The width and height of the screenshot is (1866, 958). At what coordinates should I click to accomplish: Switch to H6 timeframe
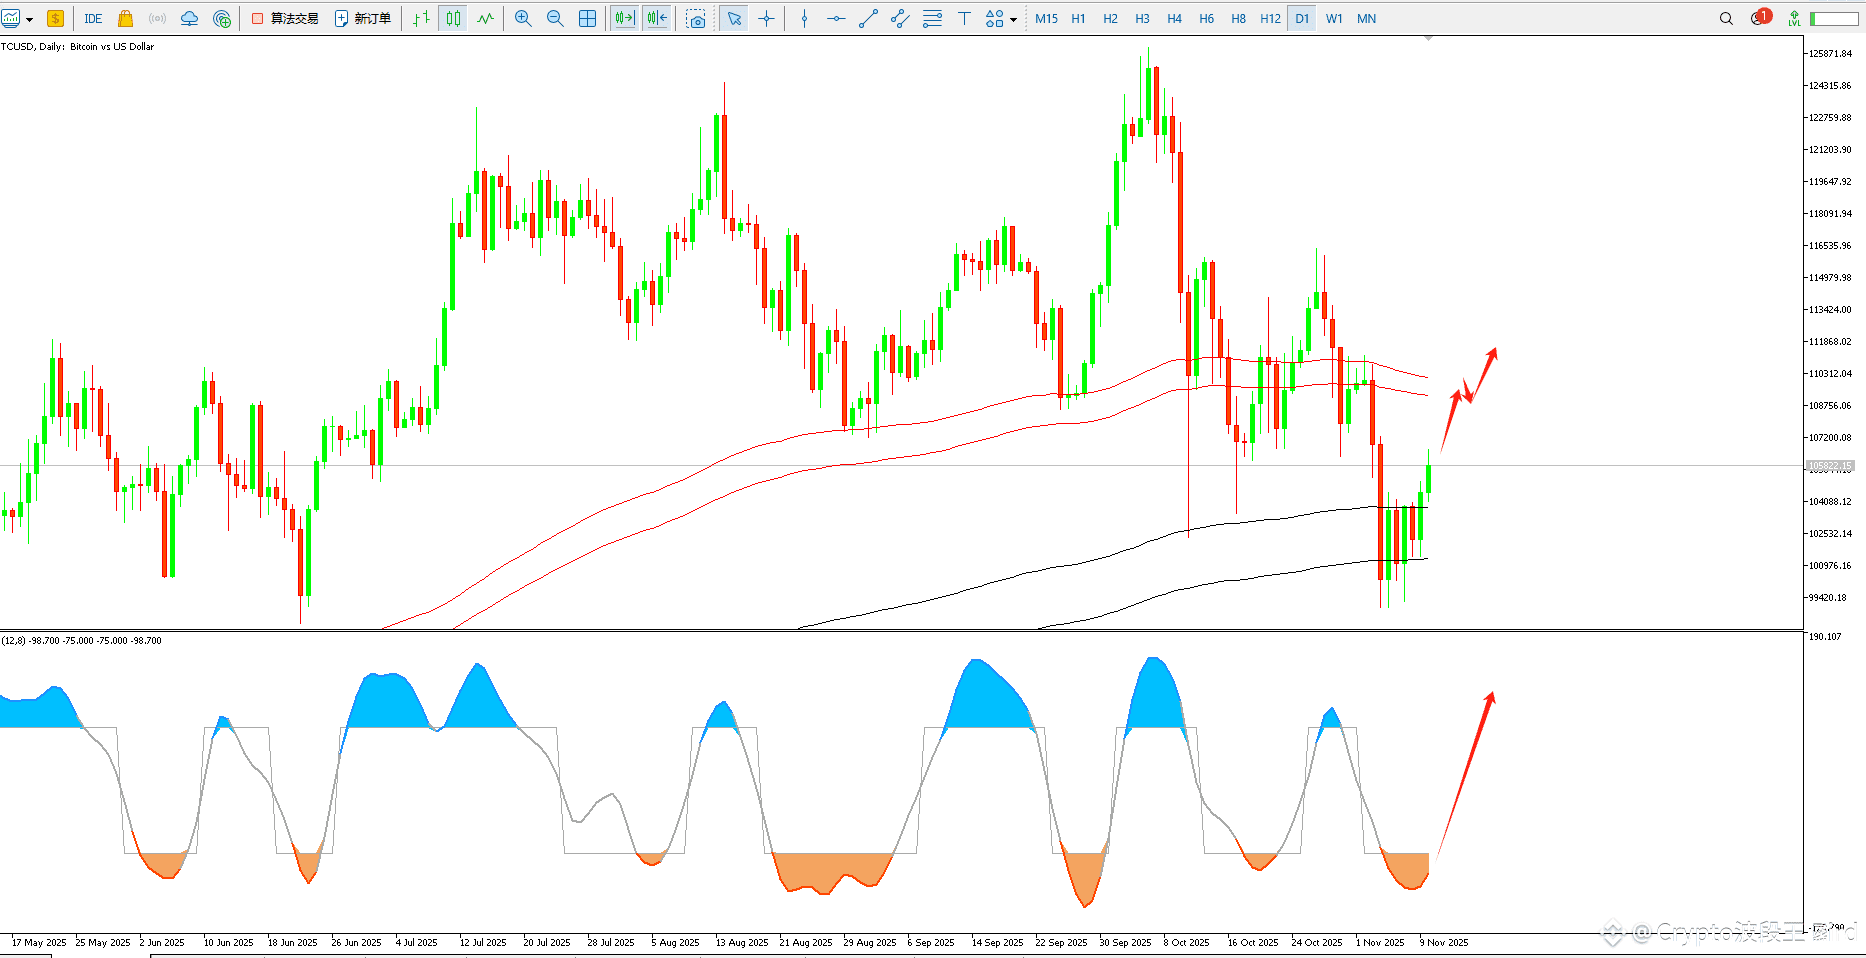pos(1206,18)
